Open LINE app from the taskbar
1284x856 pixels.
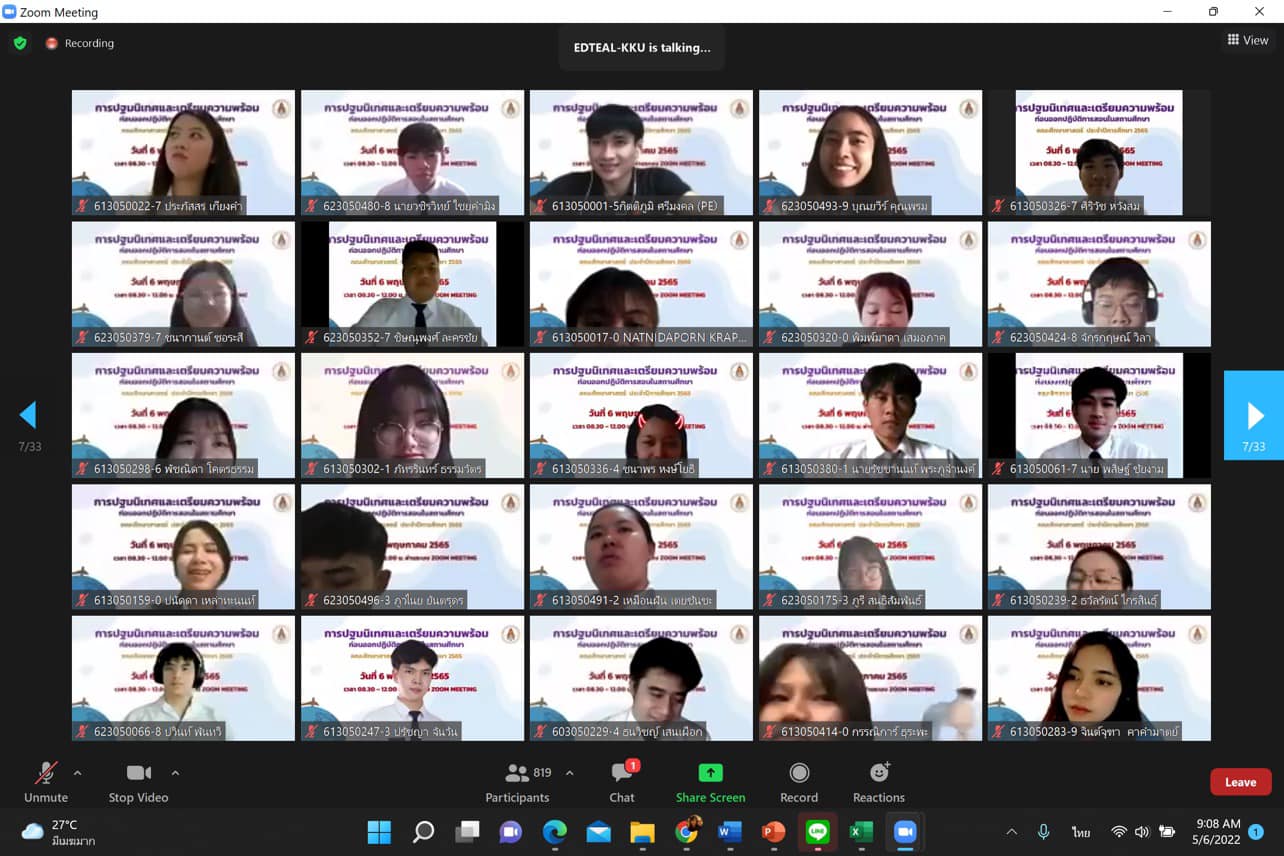point(817,832)
